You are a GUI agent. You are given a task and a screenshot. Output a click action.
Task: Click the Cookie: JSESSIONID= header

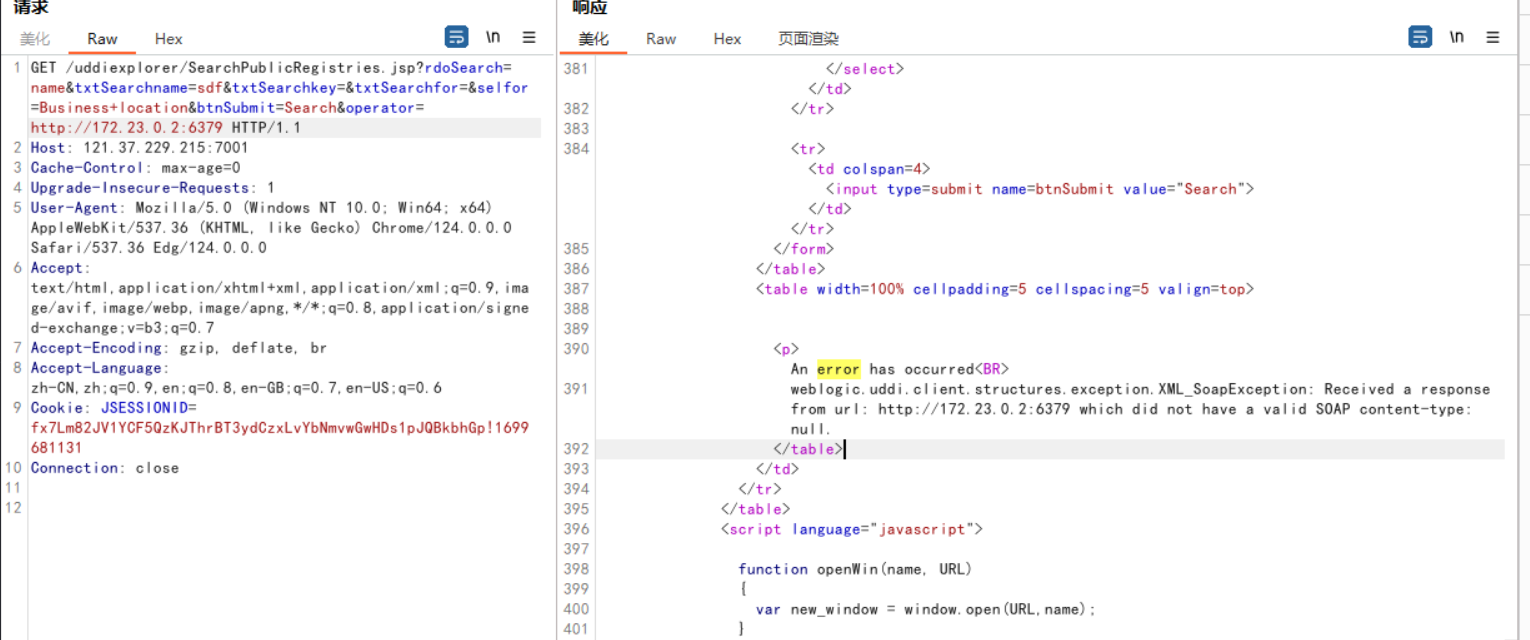pyautogui.click(x=113, y=408)
